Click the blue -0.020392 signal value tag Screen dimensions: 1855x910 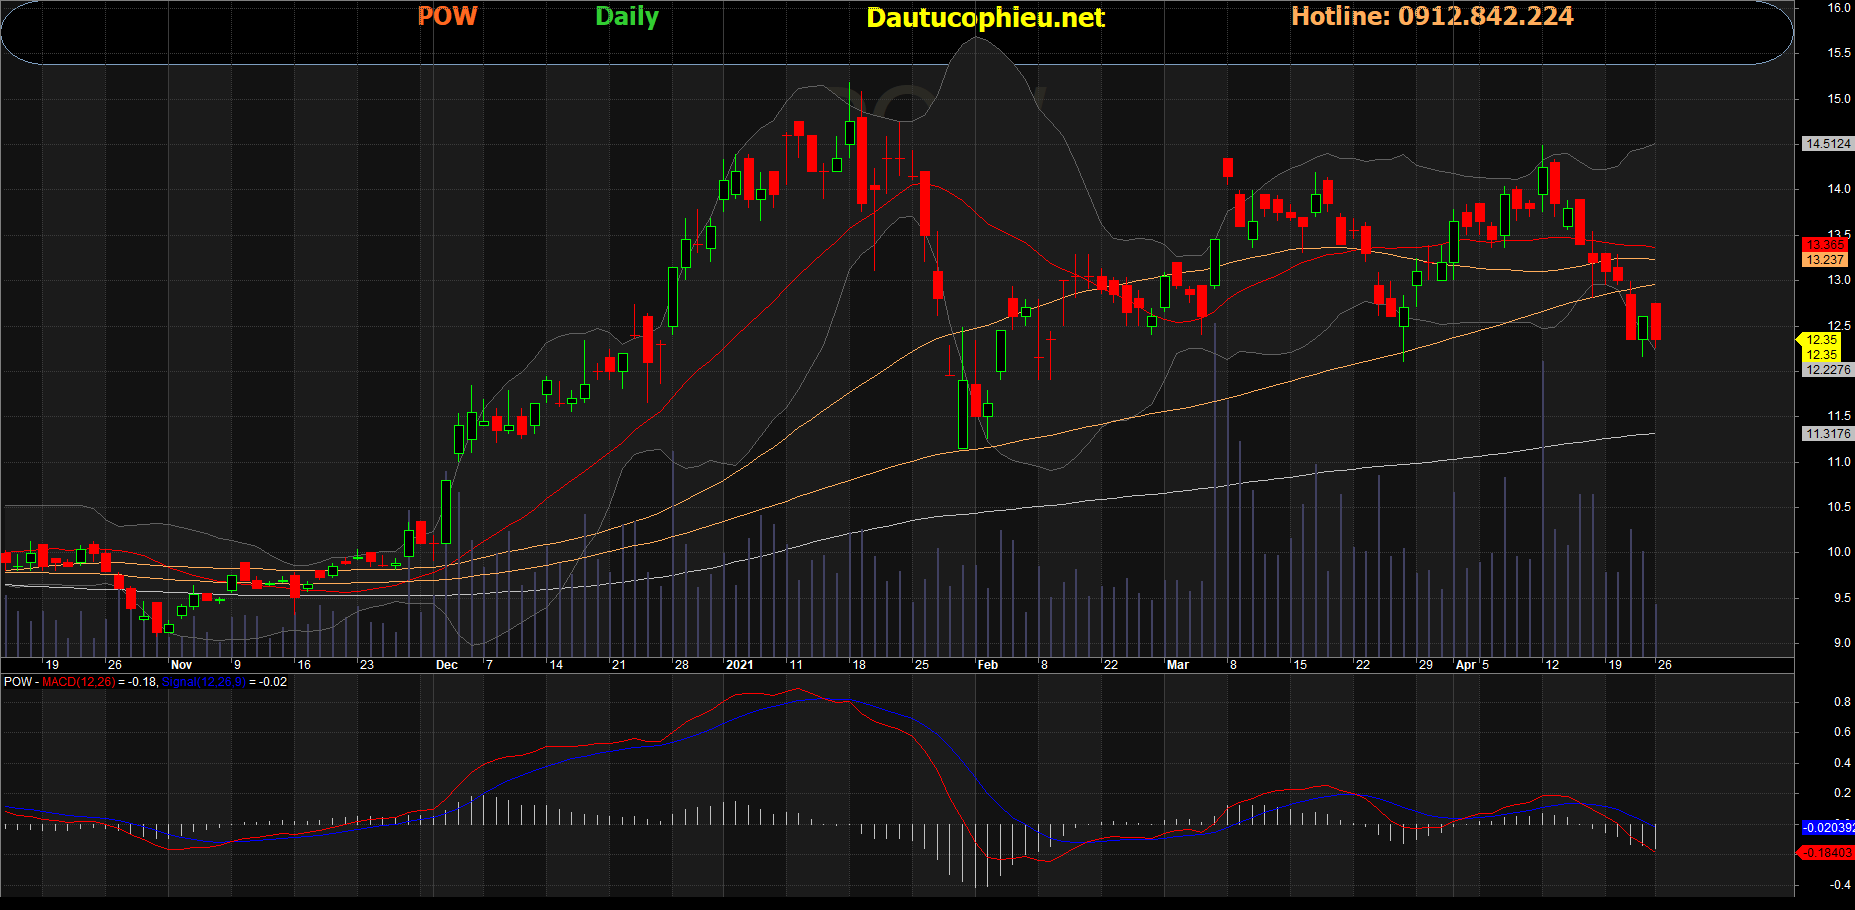pos(1827,828)
